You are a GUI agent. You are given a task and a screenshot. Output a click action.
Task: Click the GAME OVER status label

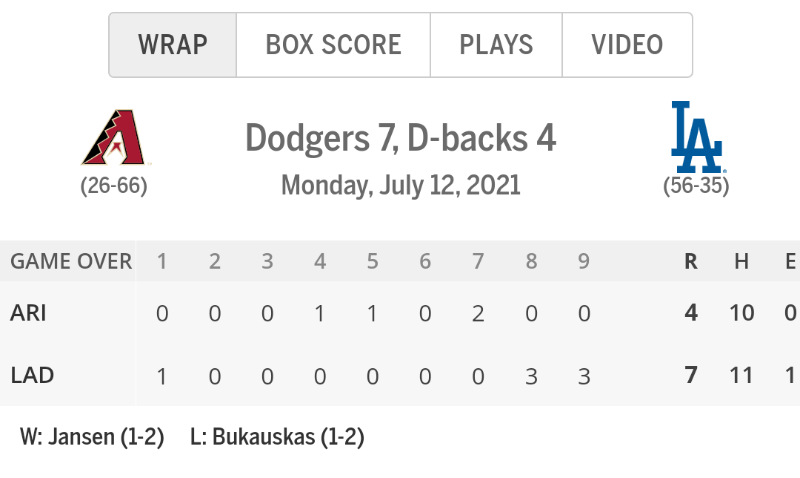(71, 261)
